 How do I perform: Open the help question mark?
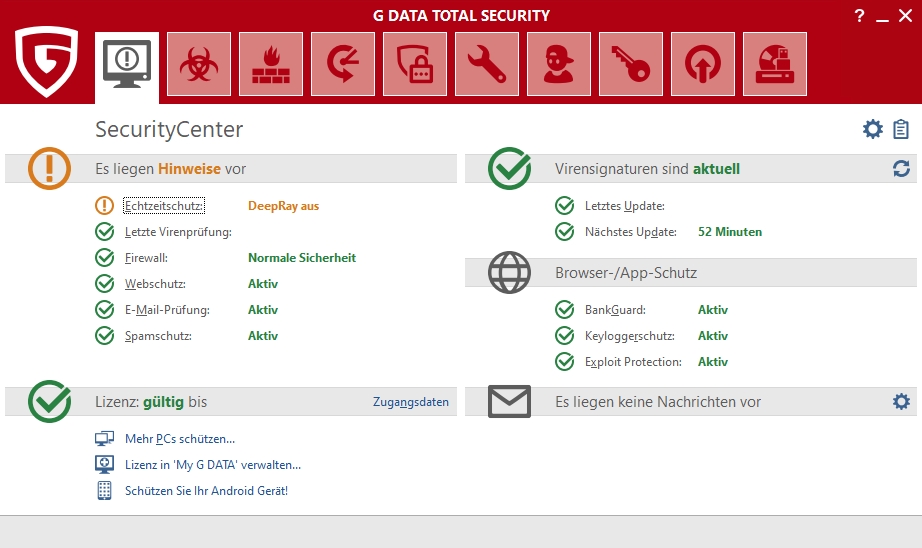tap(860, 16)
